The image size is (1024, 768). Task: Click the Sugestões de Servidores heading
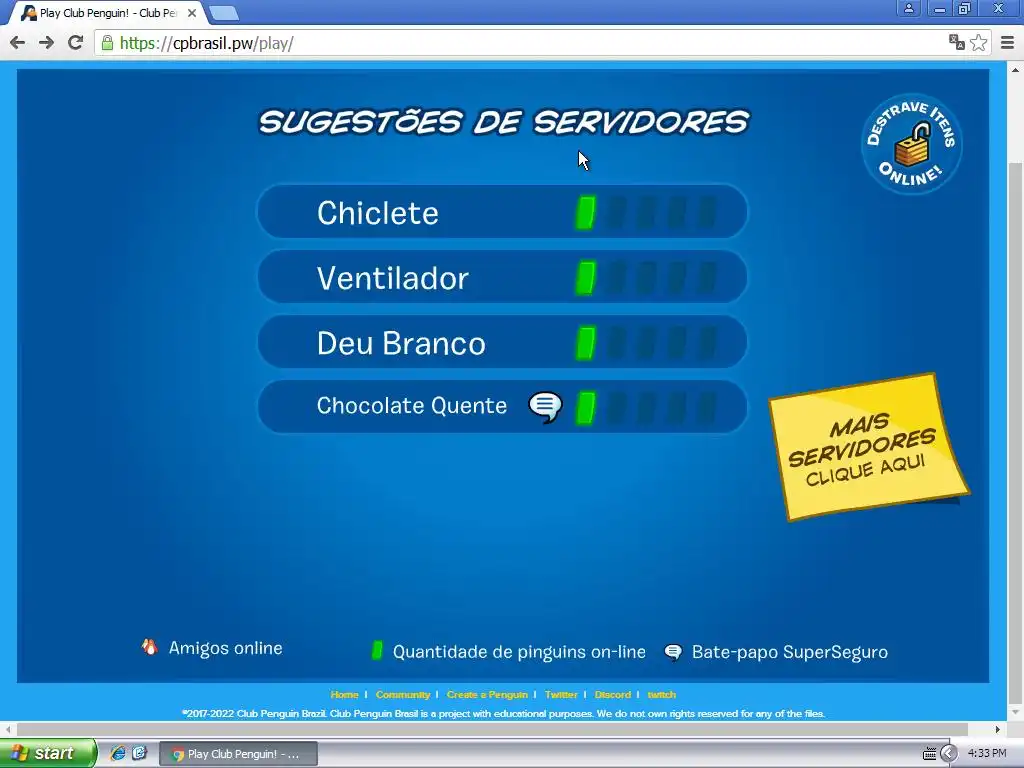pyautogui.click(x=504, y=121)
